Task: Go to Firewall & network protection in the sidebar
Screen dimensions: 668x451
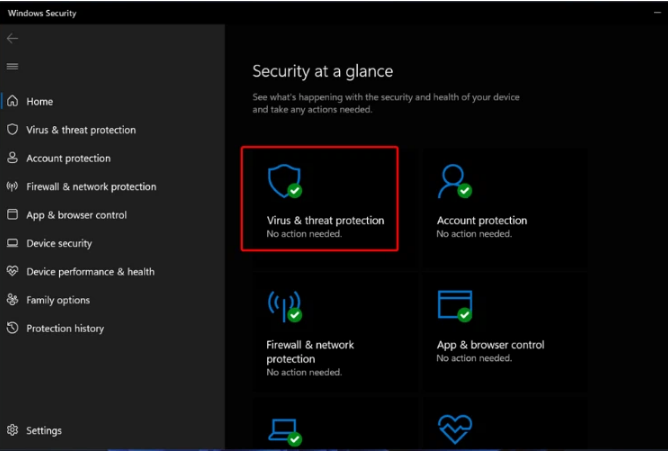Action: (x=91, y=187)
